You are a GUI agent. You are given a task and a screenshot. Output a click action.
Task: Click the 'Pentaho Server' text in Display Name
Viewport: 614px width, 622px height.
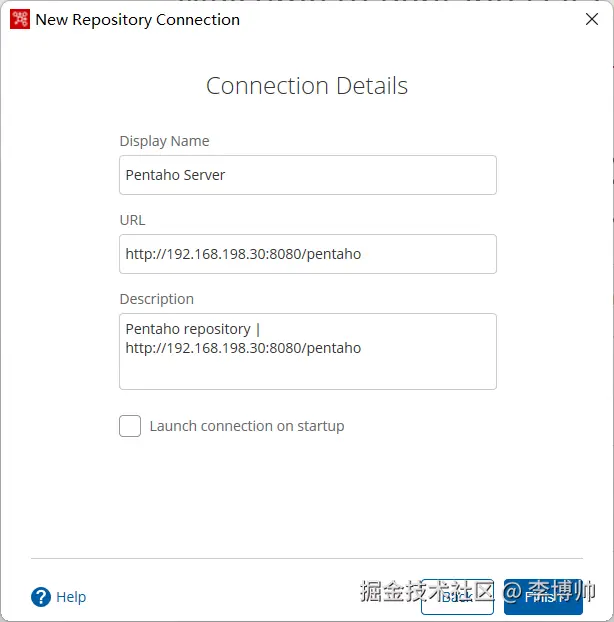[x=175, y=175]
